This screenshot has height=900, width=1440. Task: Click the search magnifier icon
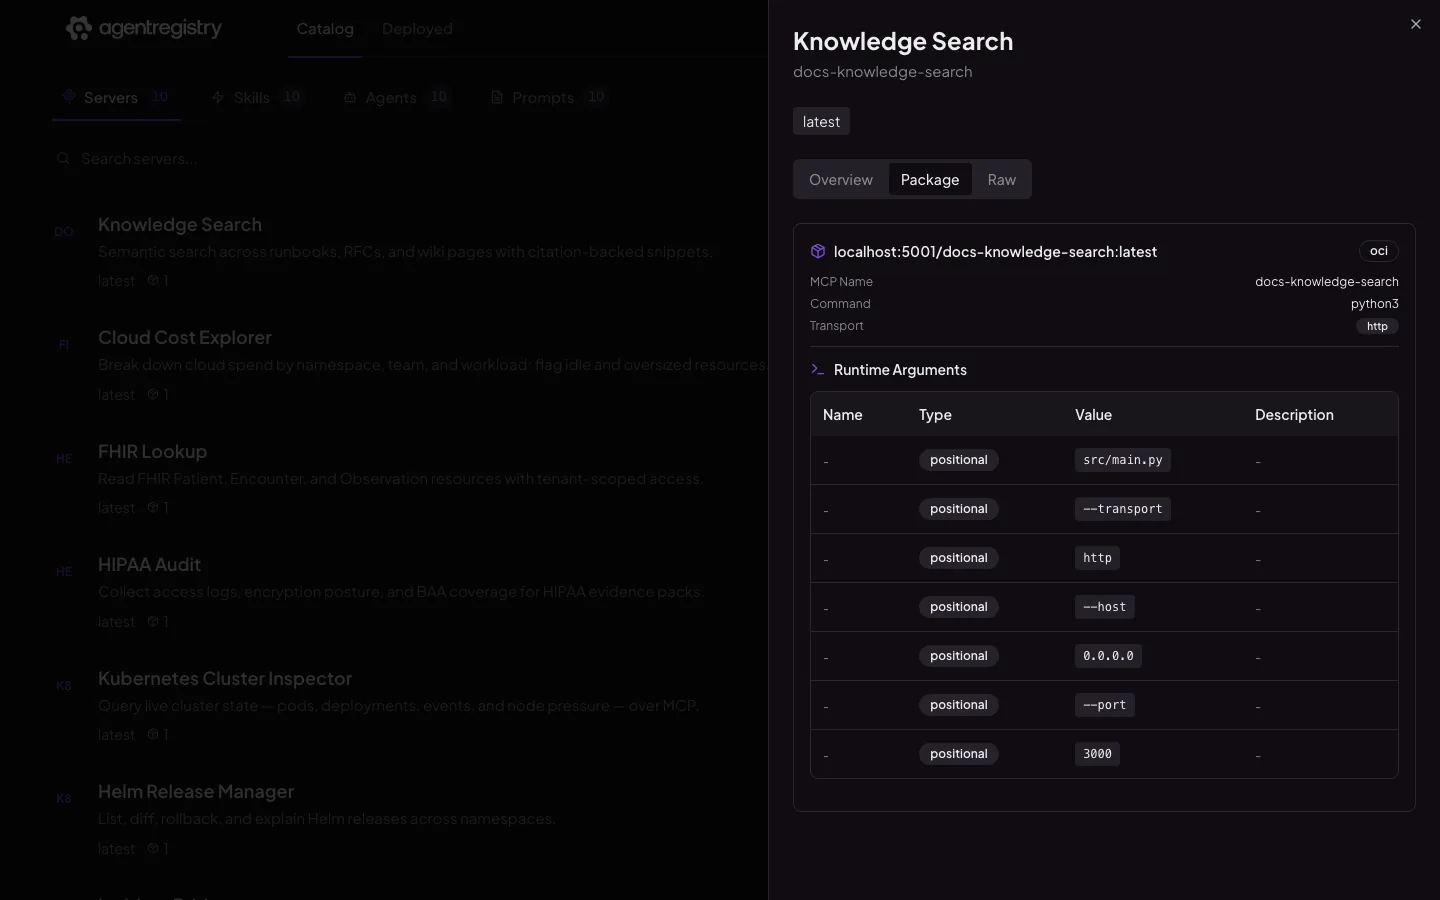click(x=64, y=159)
